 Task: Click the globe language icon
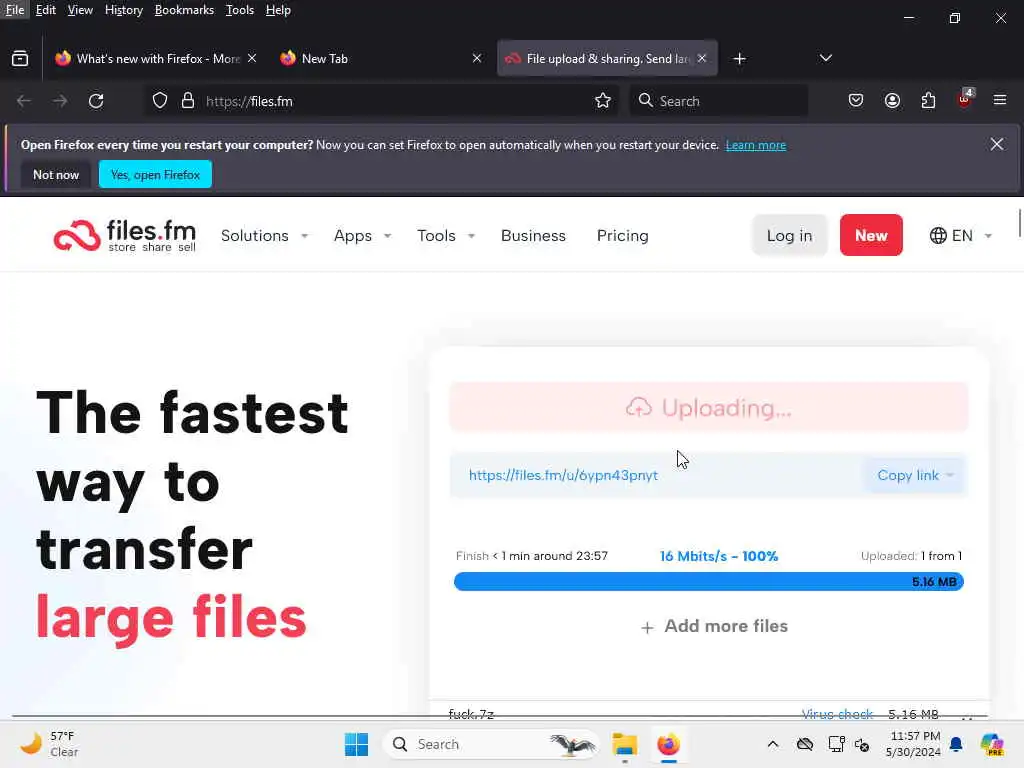pyautogui.click(x=938, y=236)
